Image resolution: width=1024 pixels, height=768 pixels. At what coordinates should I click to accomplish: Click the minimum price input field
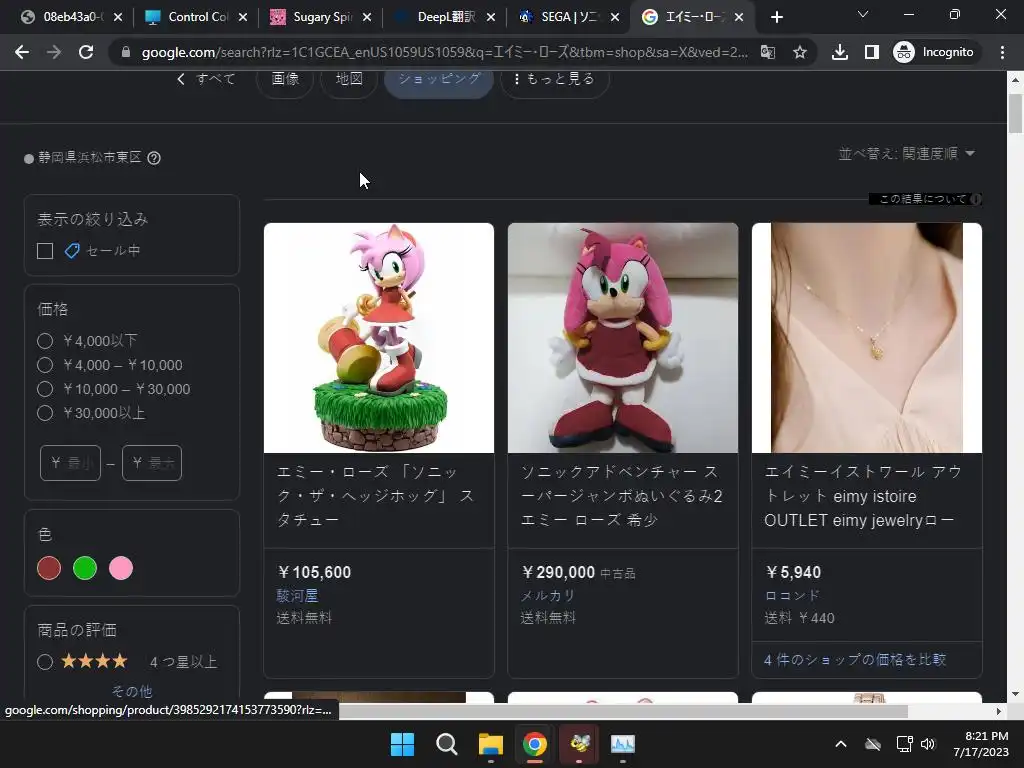[71, 463]
